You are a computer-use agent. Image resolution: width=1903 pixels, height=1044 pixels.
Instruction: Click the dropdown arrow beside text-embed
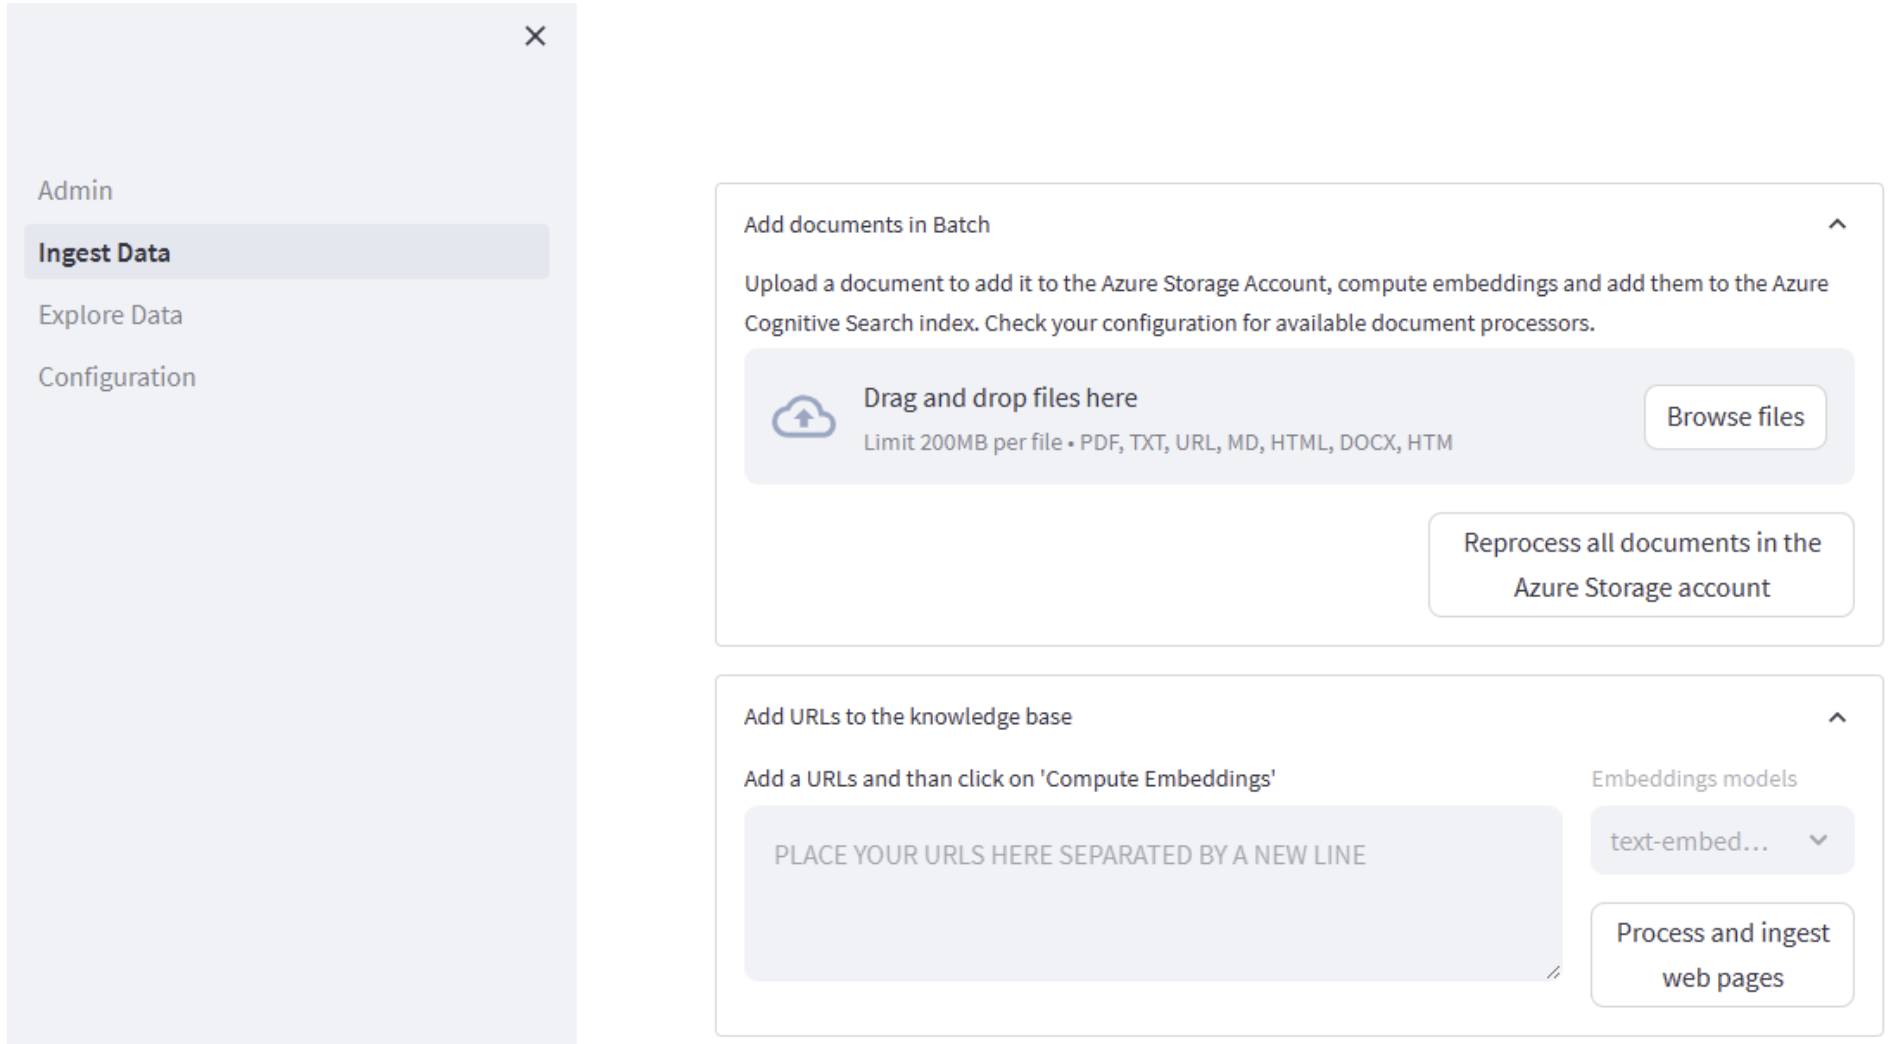1818,841
